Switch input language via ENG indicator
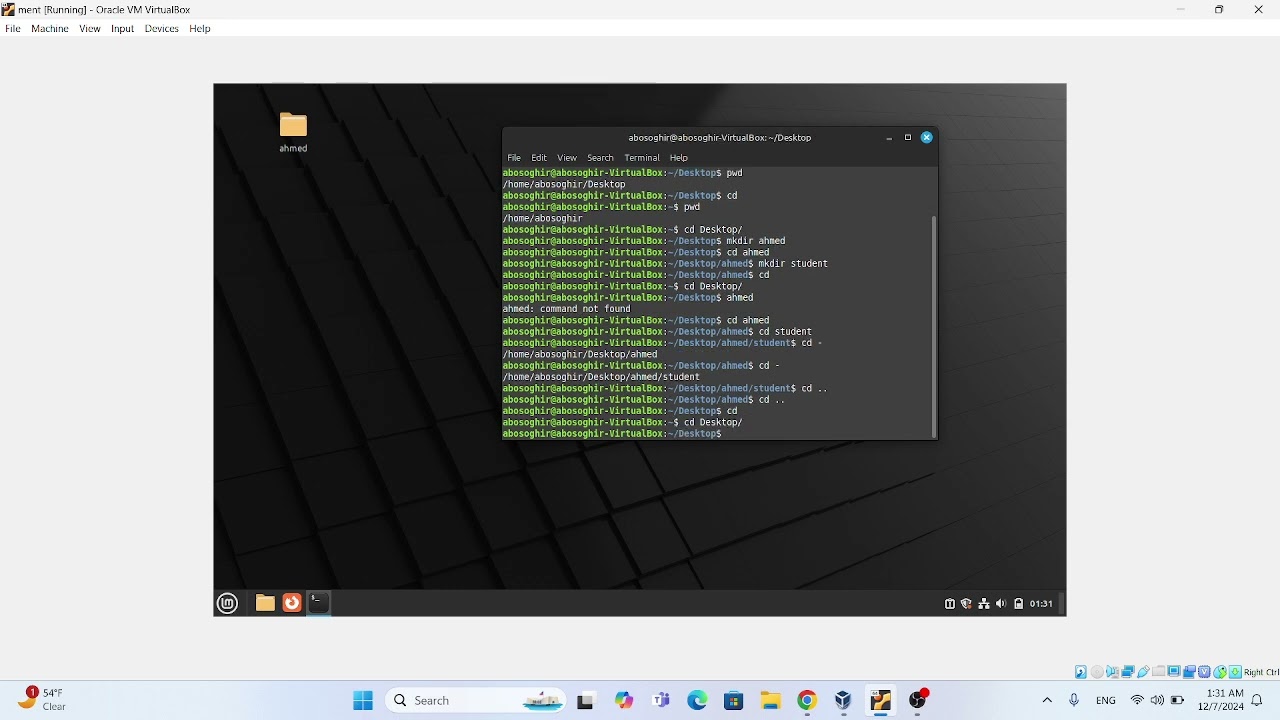Viewport: 1280px width, 720px height. 1106,701
